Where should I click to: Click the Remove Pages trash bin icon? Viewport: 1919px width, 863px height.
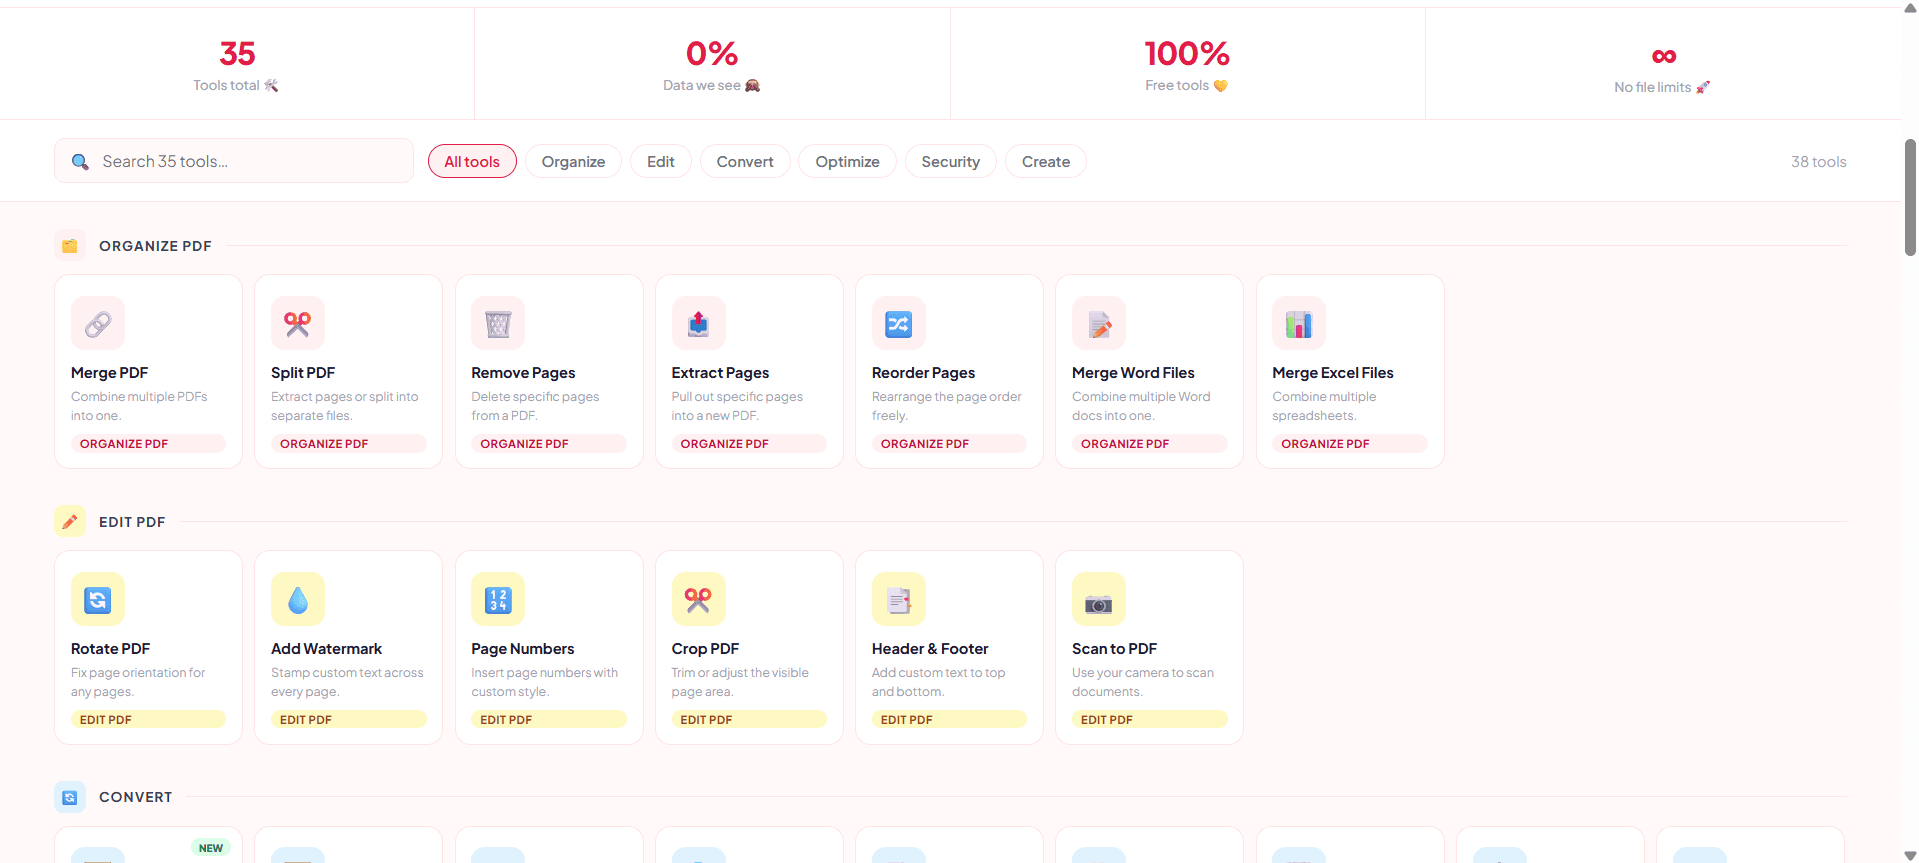pyautogui.click(x=498, y=323)
